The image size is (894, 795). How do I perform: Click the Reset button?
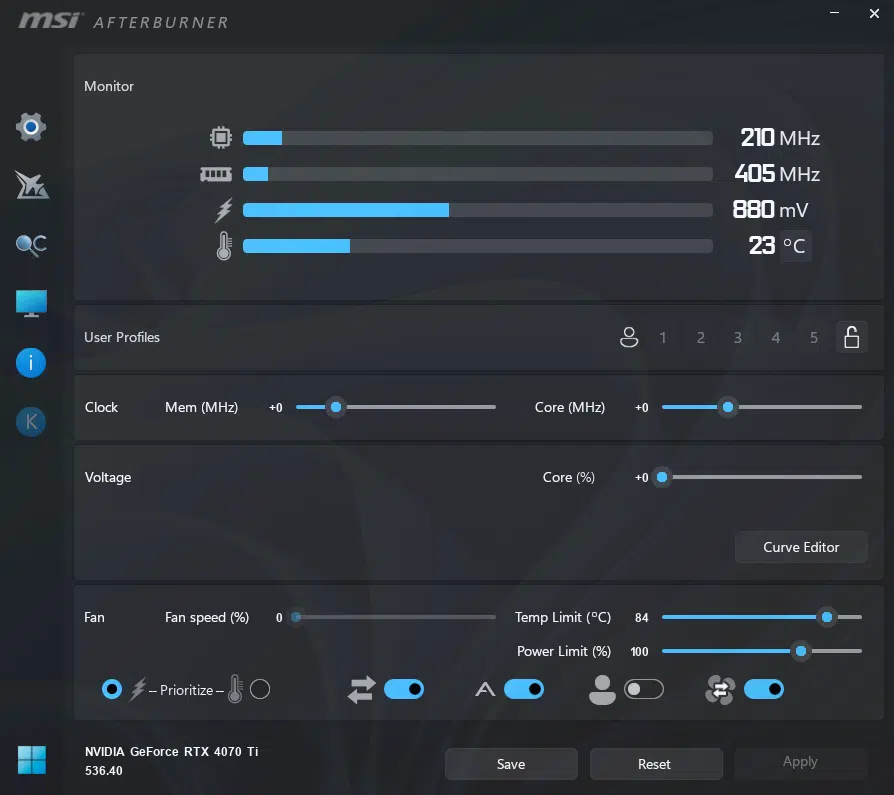655,764
